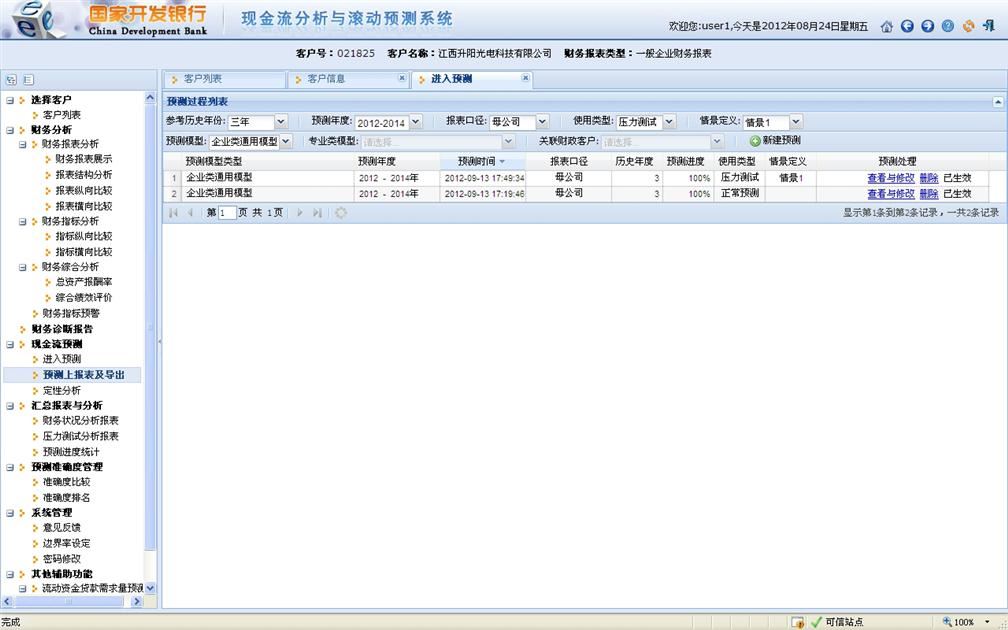Click 新建预测 button text
Screen dimensions: 1008x630
[781, 141]
